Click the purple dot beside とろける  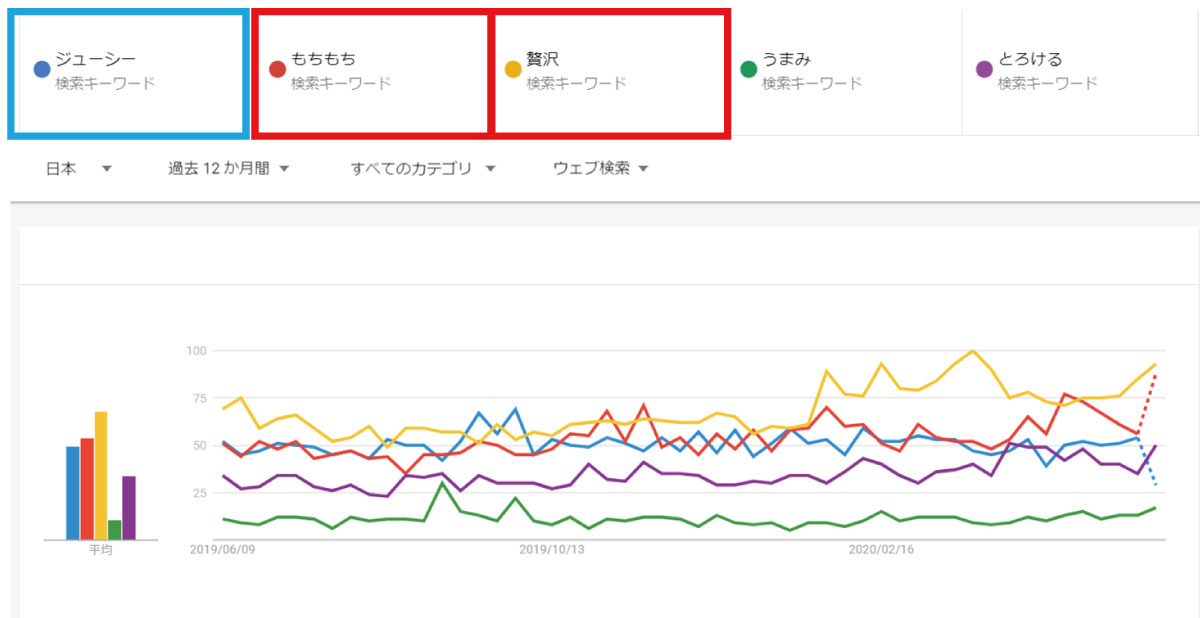tap(984, 70)
